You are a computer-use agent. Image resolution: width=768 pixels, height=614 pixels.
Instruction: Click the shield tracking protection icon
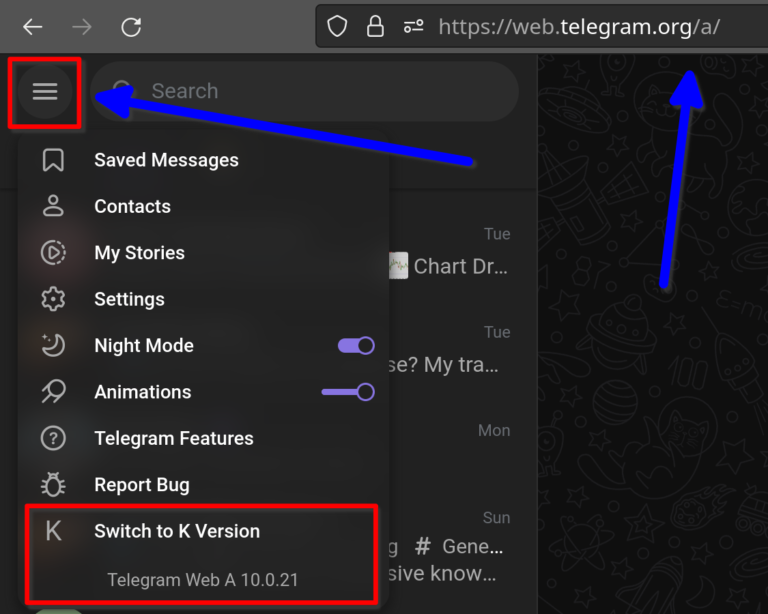coord(338,27)
